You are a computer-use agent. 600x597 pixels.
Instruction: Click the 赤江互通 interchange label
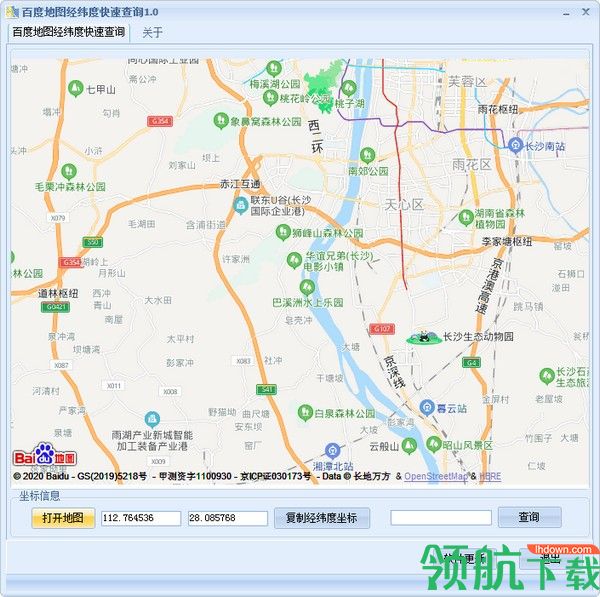[x=240, y=184]
